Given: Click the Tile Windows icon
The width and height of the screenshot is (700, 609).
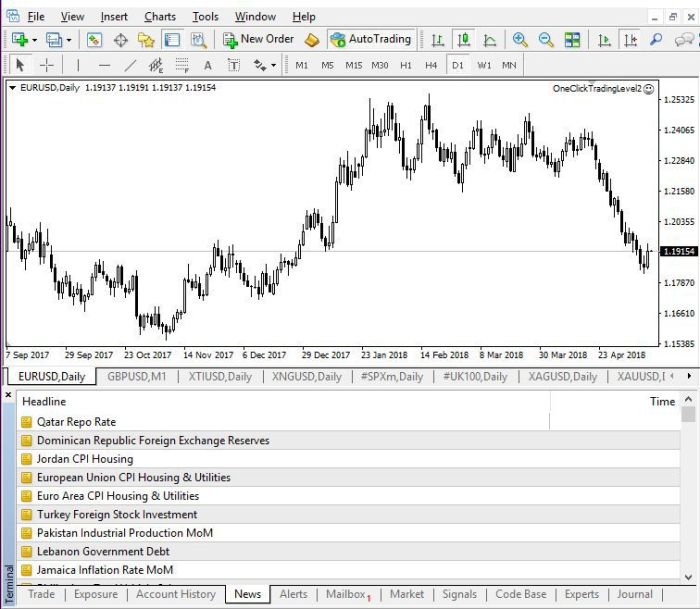Looking at the screenshot, I should click(x=572, y=40).
